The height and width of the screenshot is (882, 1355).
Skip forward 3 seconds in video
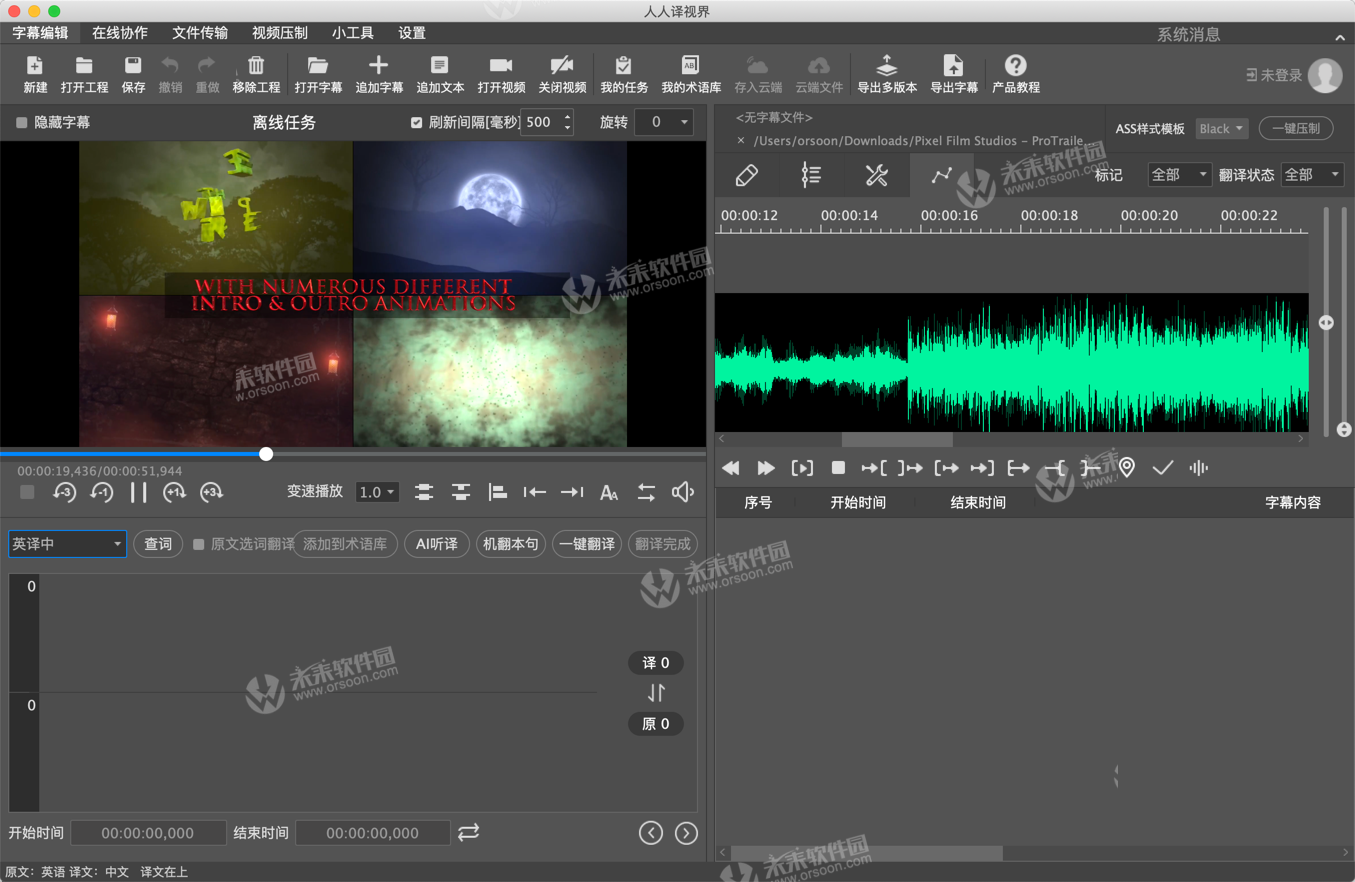click(211, 492)
